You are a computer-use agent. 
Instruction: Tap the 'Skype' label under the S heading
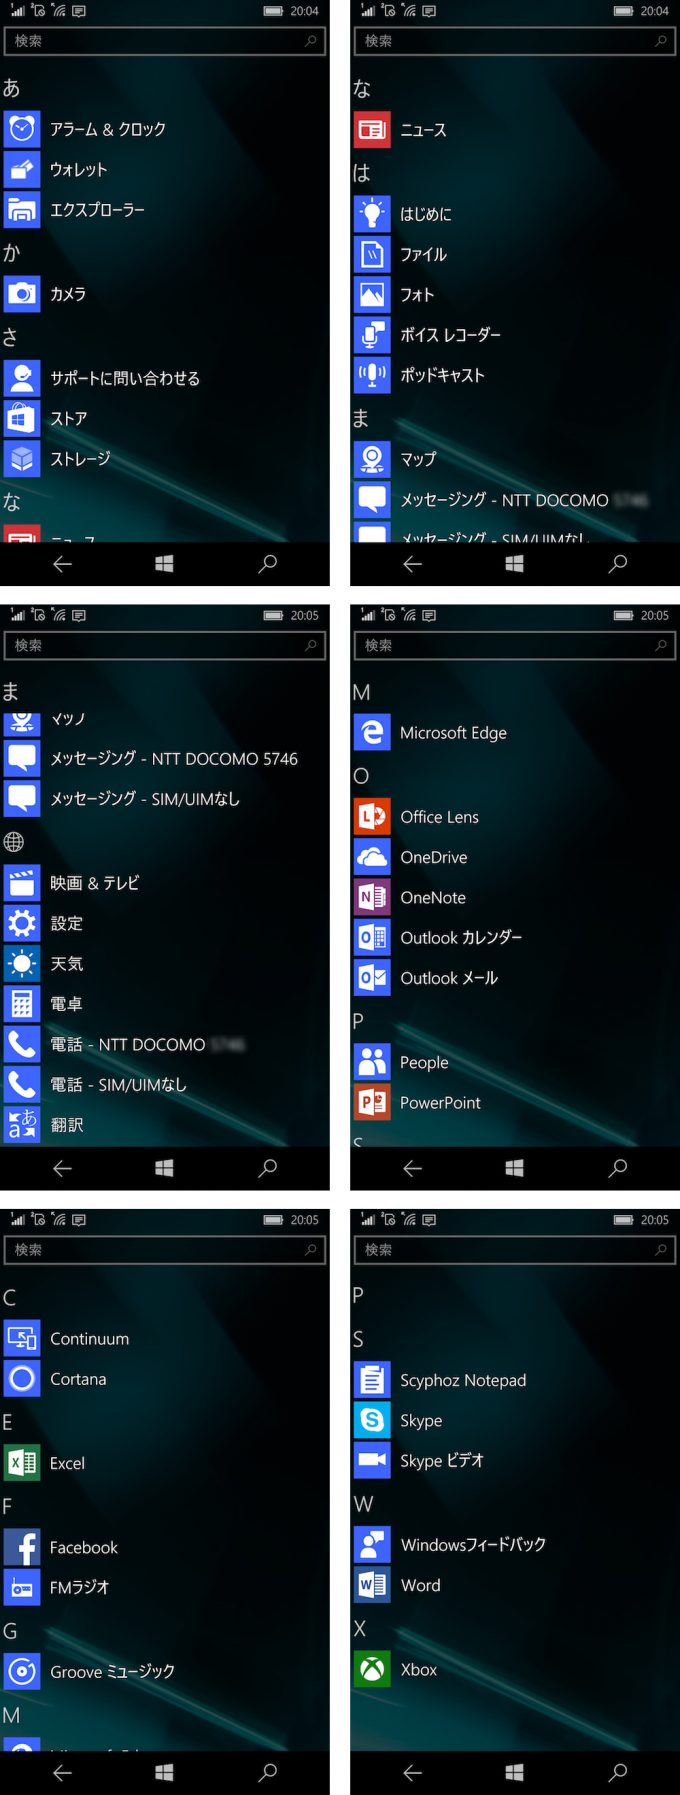tap(421, 1421)
